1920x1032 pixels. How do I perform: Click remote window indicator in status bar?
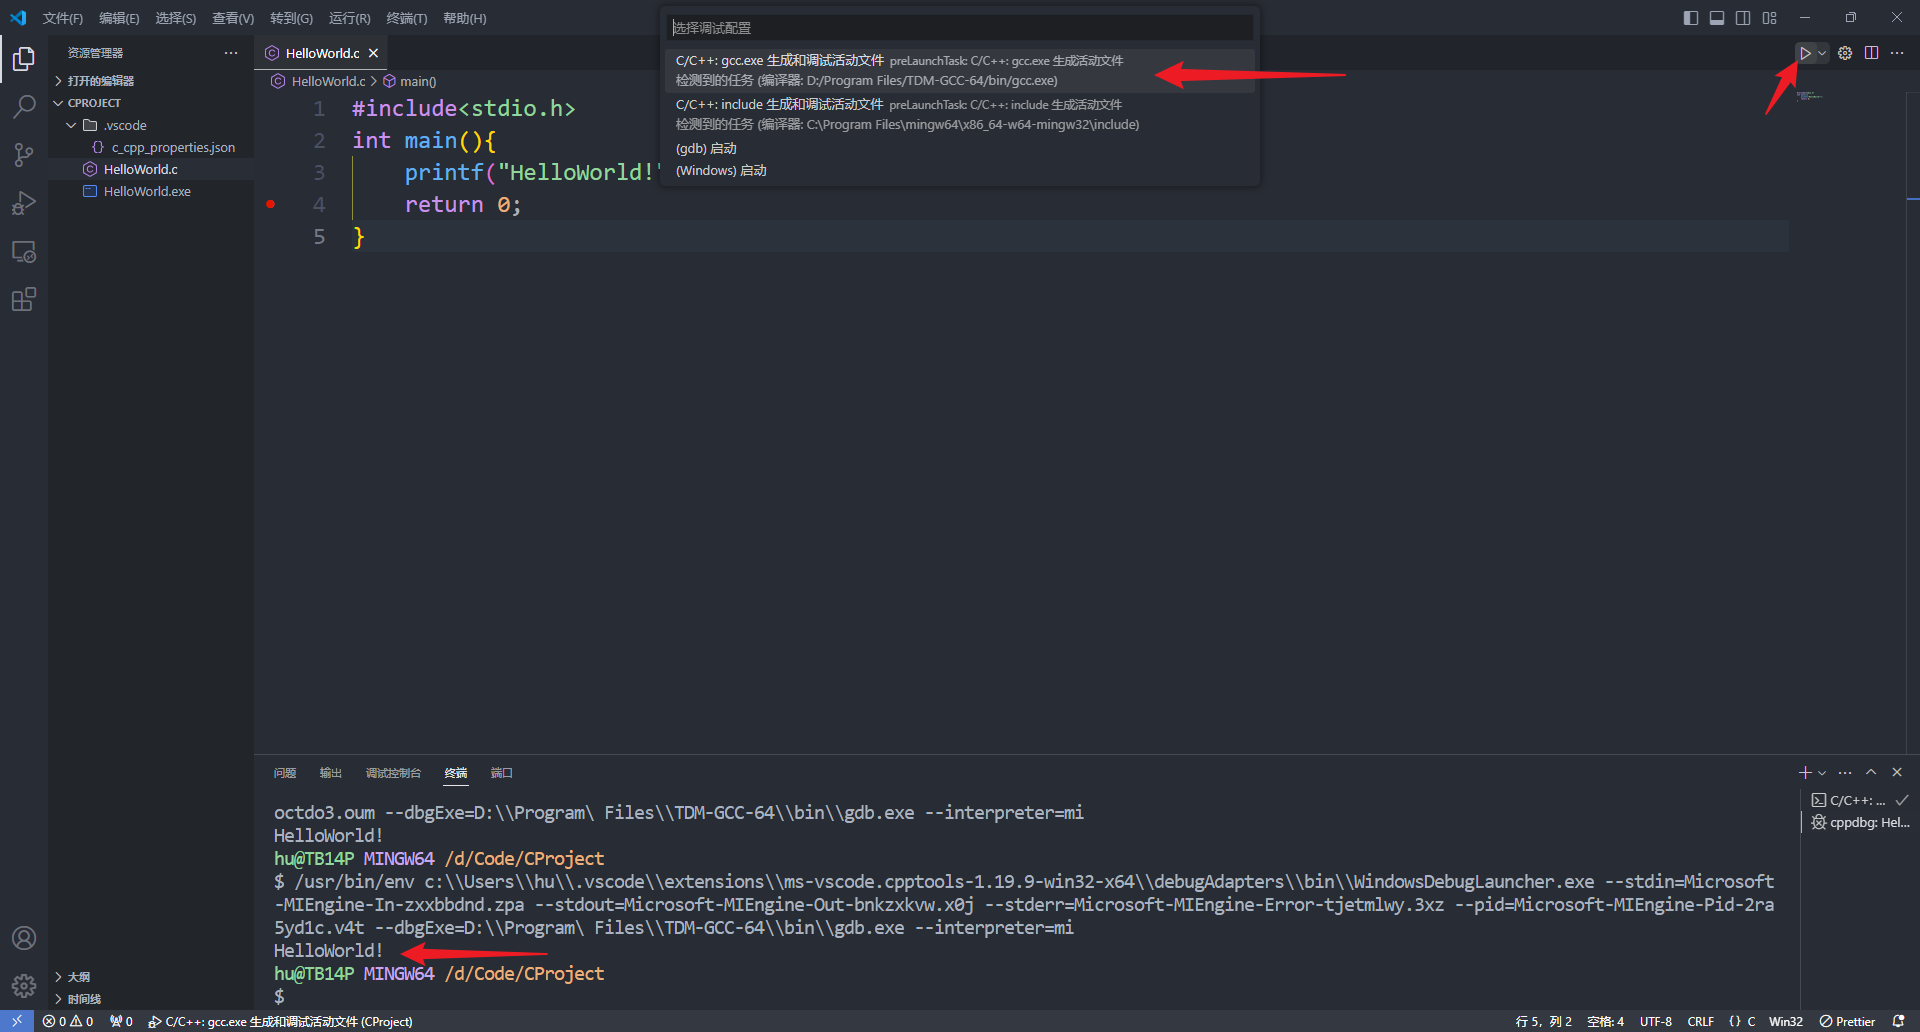click(x=17, y=1021)
